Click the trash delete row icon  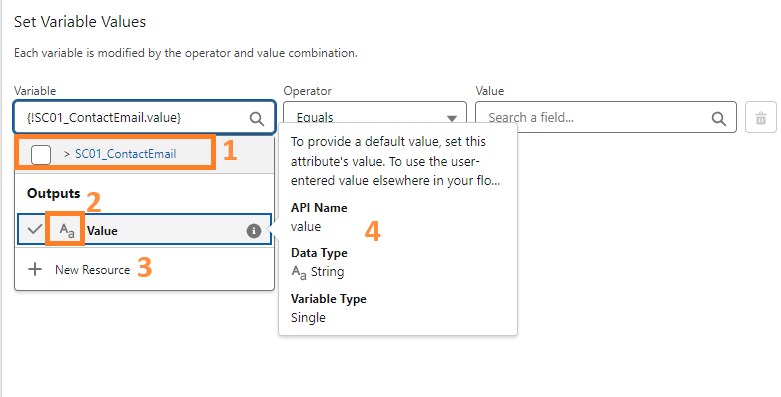(x=761, y=118)
